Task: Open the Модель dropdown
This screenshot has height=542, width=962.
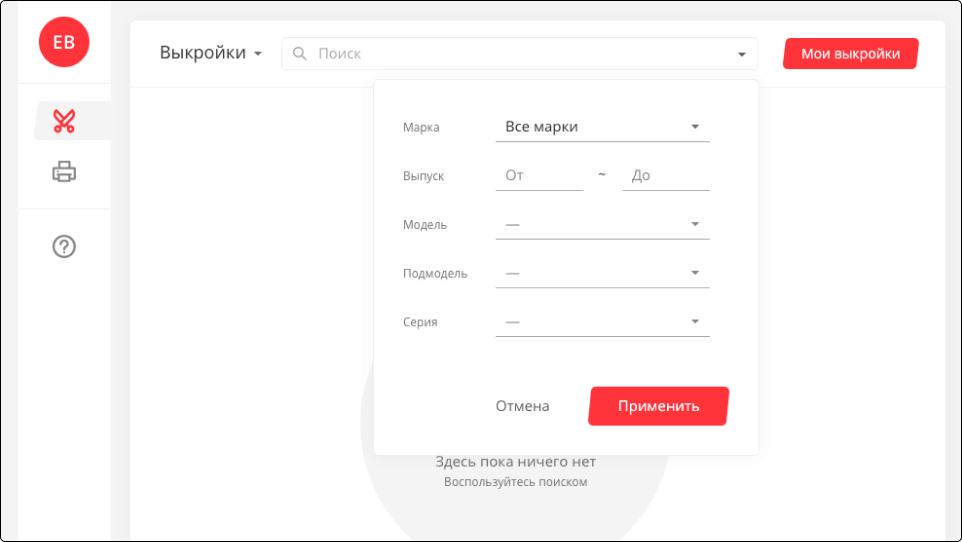Action: pyautogui.click(x=602, y=224)
